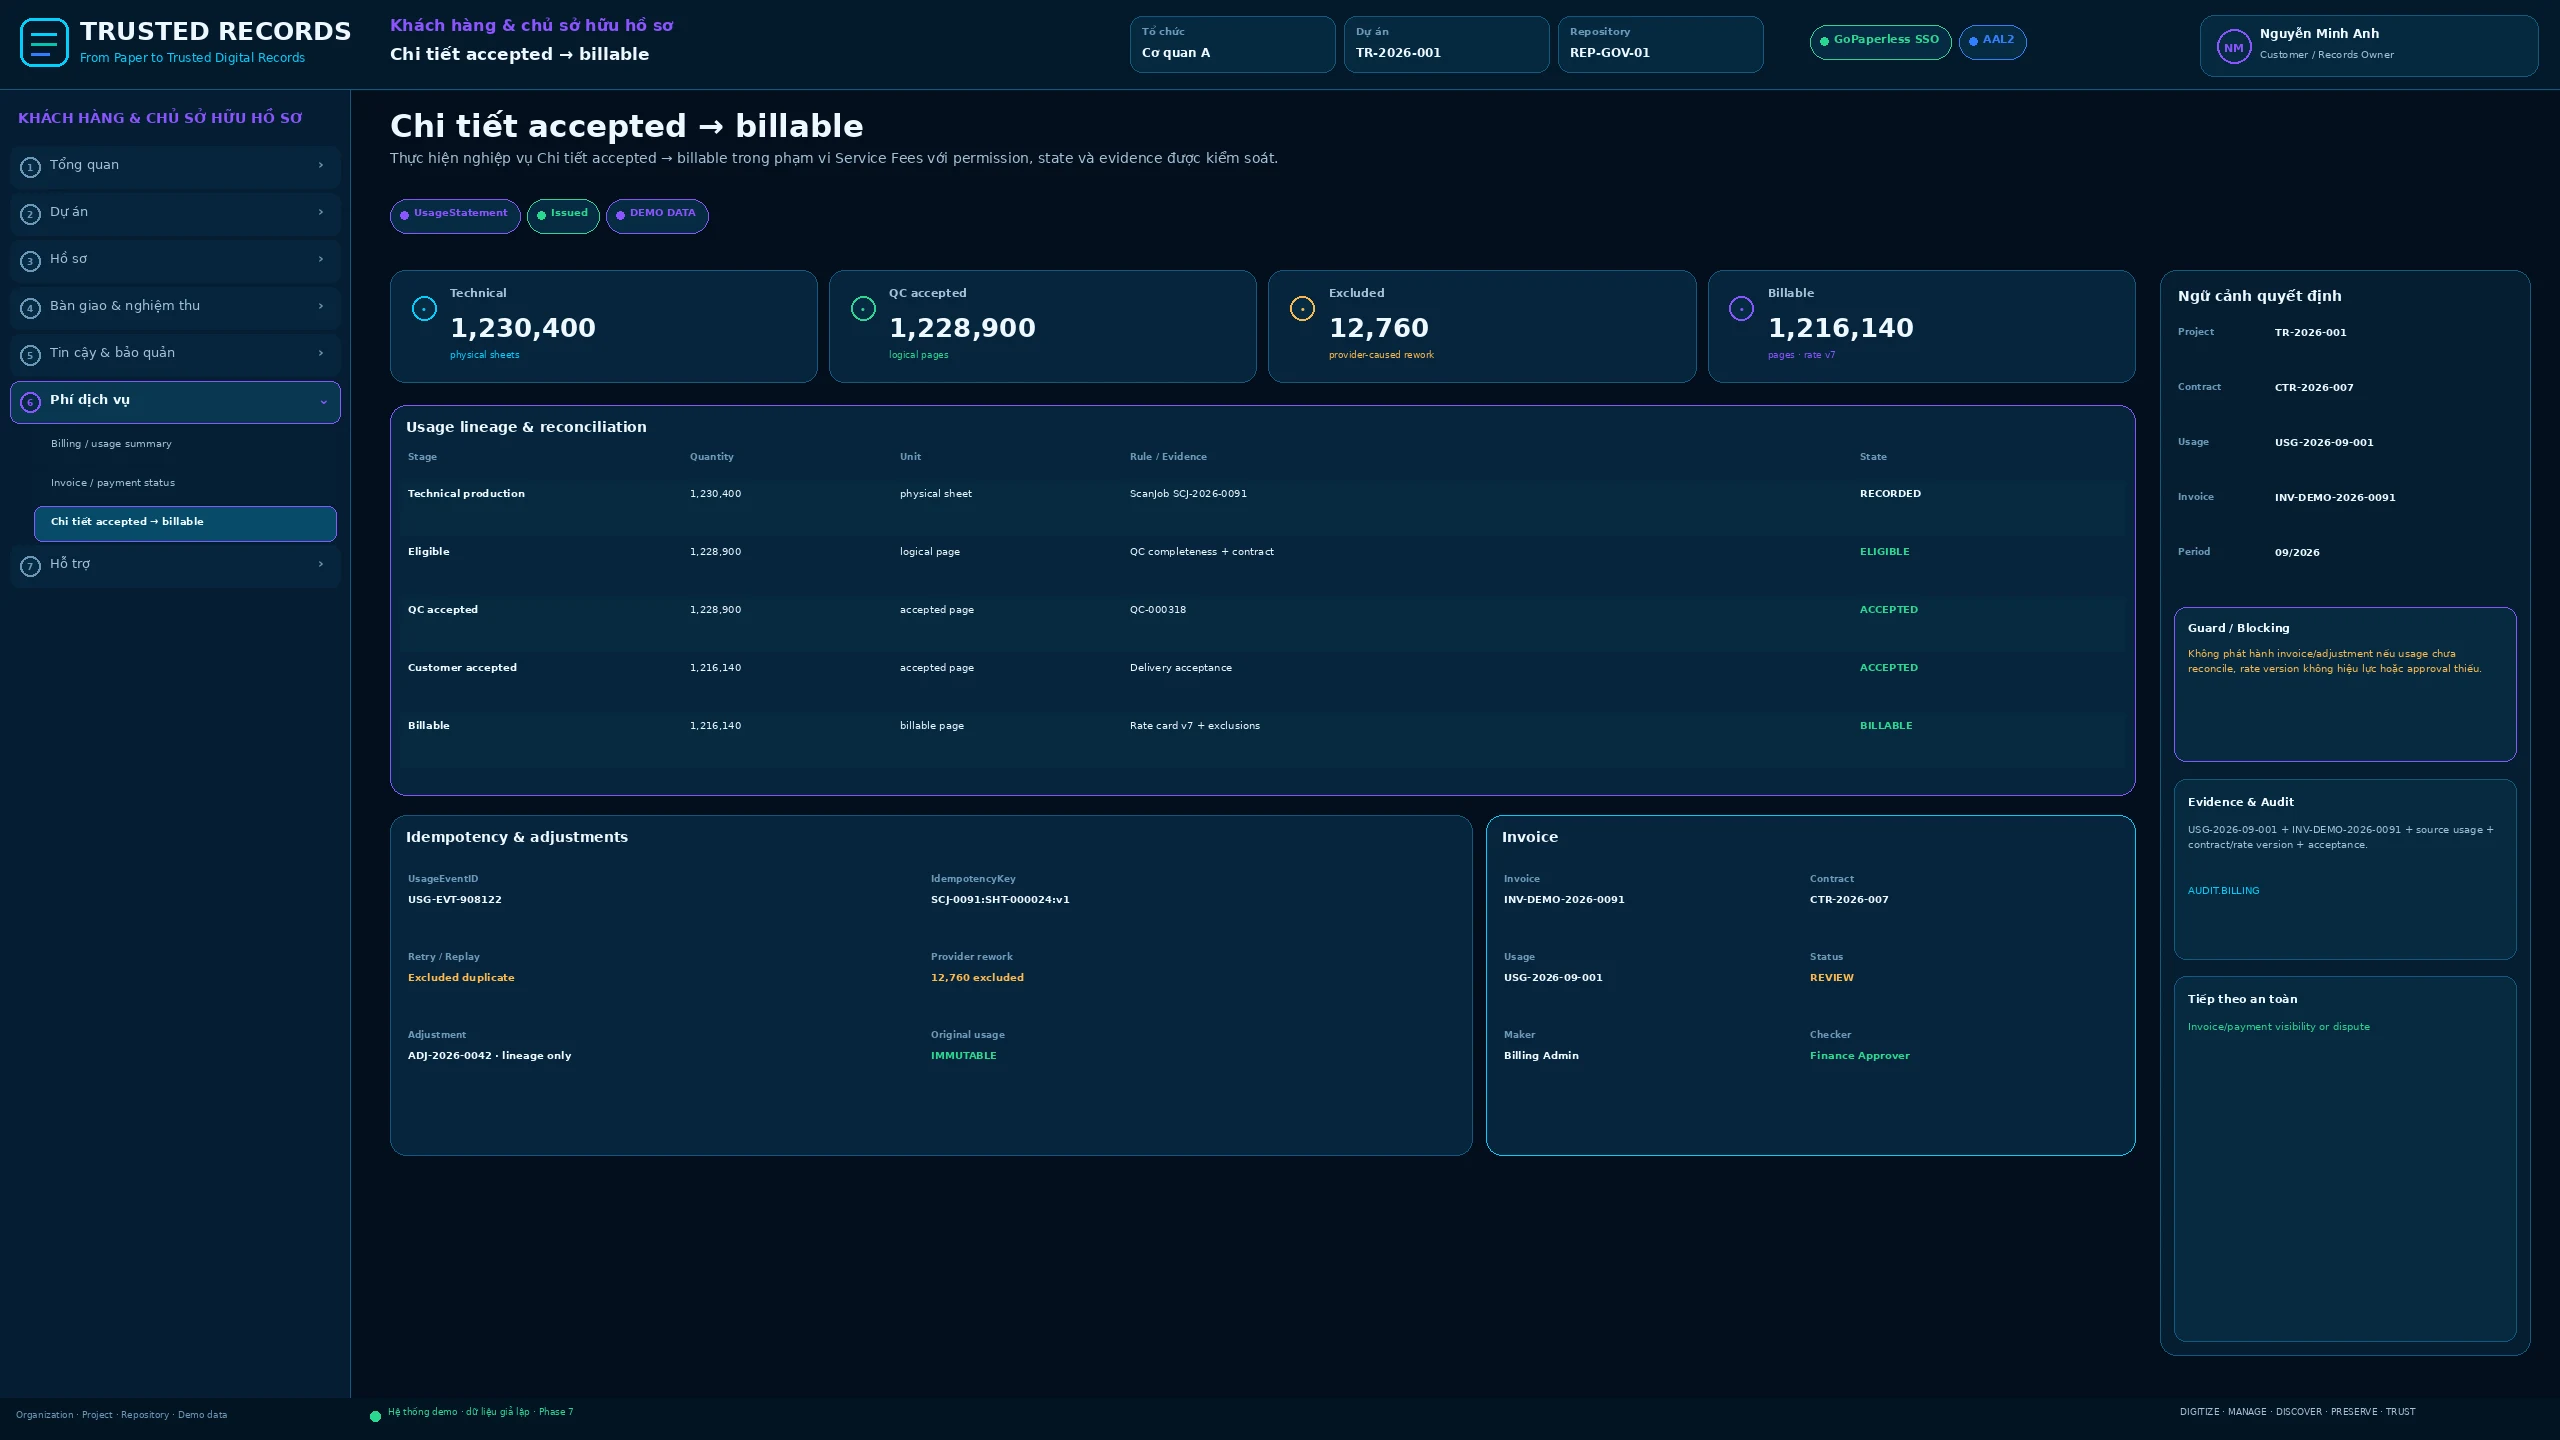Open the Repository REP-GOV-01 selector
This screenshot has height=1440, width=2560.
click(1660, 44)
